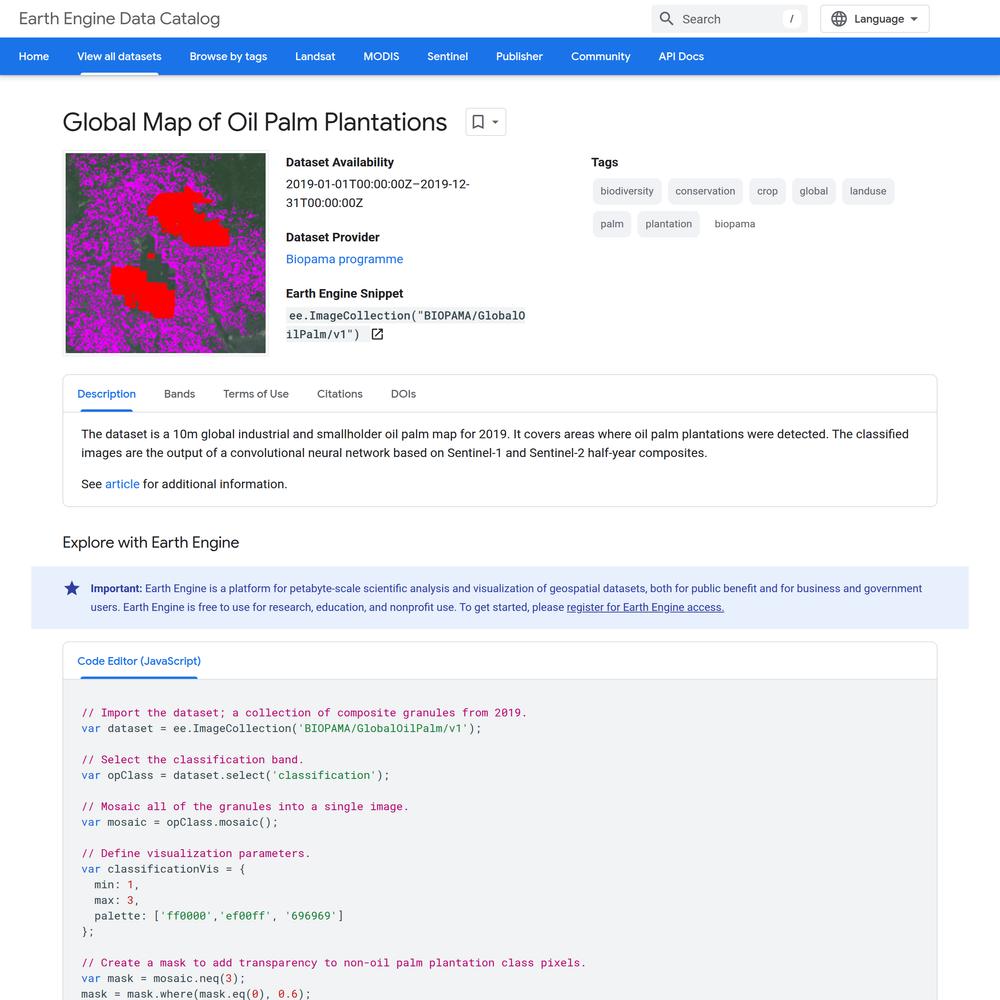1000x1000 pixels.
Task: Click register for Earth Engine access link
Action: tap(645, 607)
